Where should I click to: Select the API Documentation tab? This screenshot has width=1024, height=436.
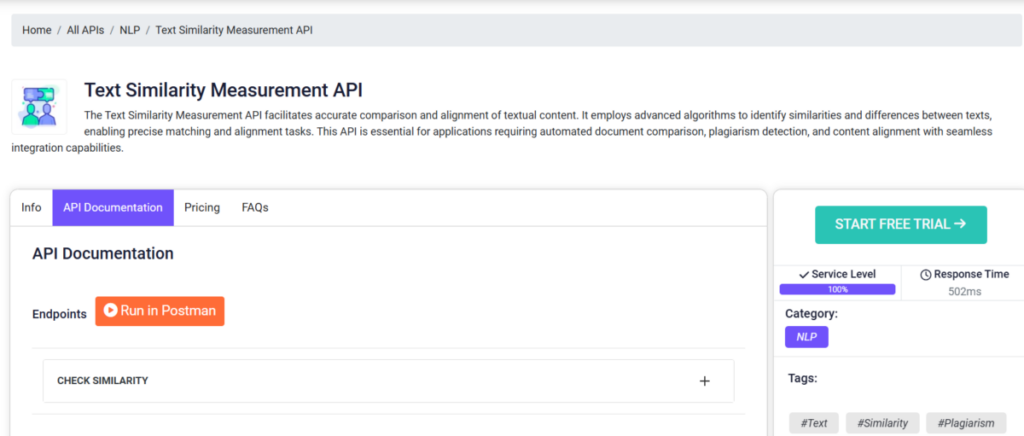[113, 208]
